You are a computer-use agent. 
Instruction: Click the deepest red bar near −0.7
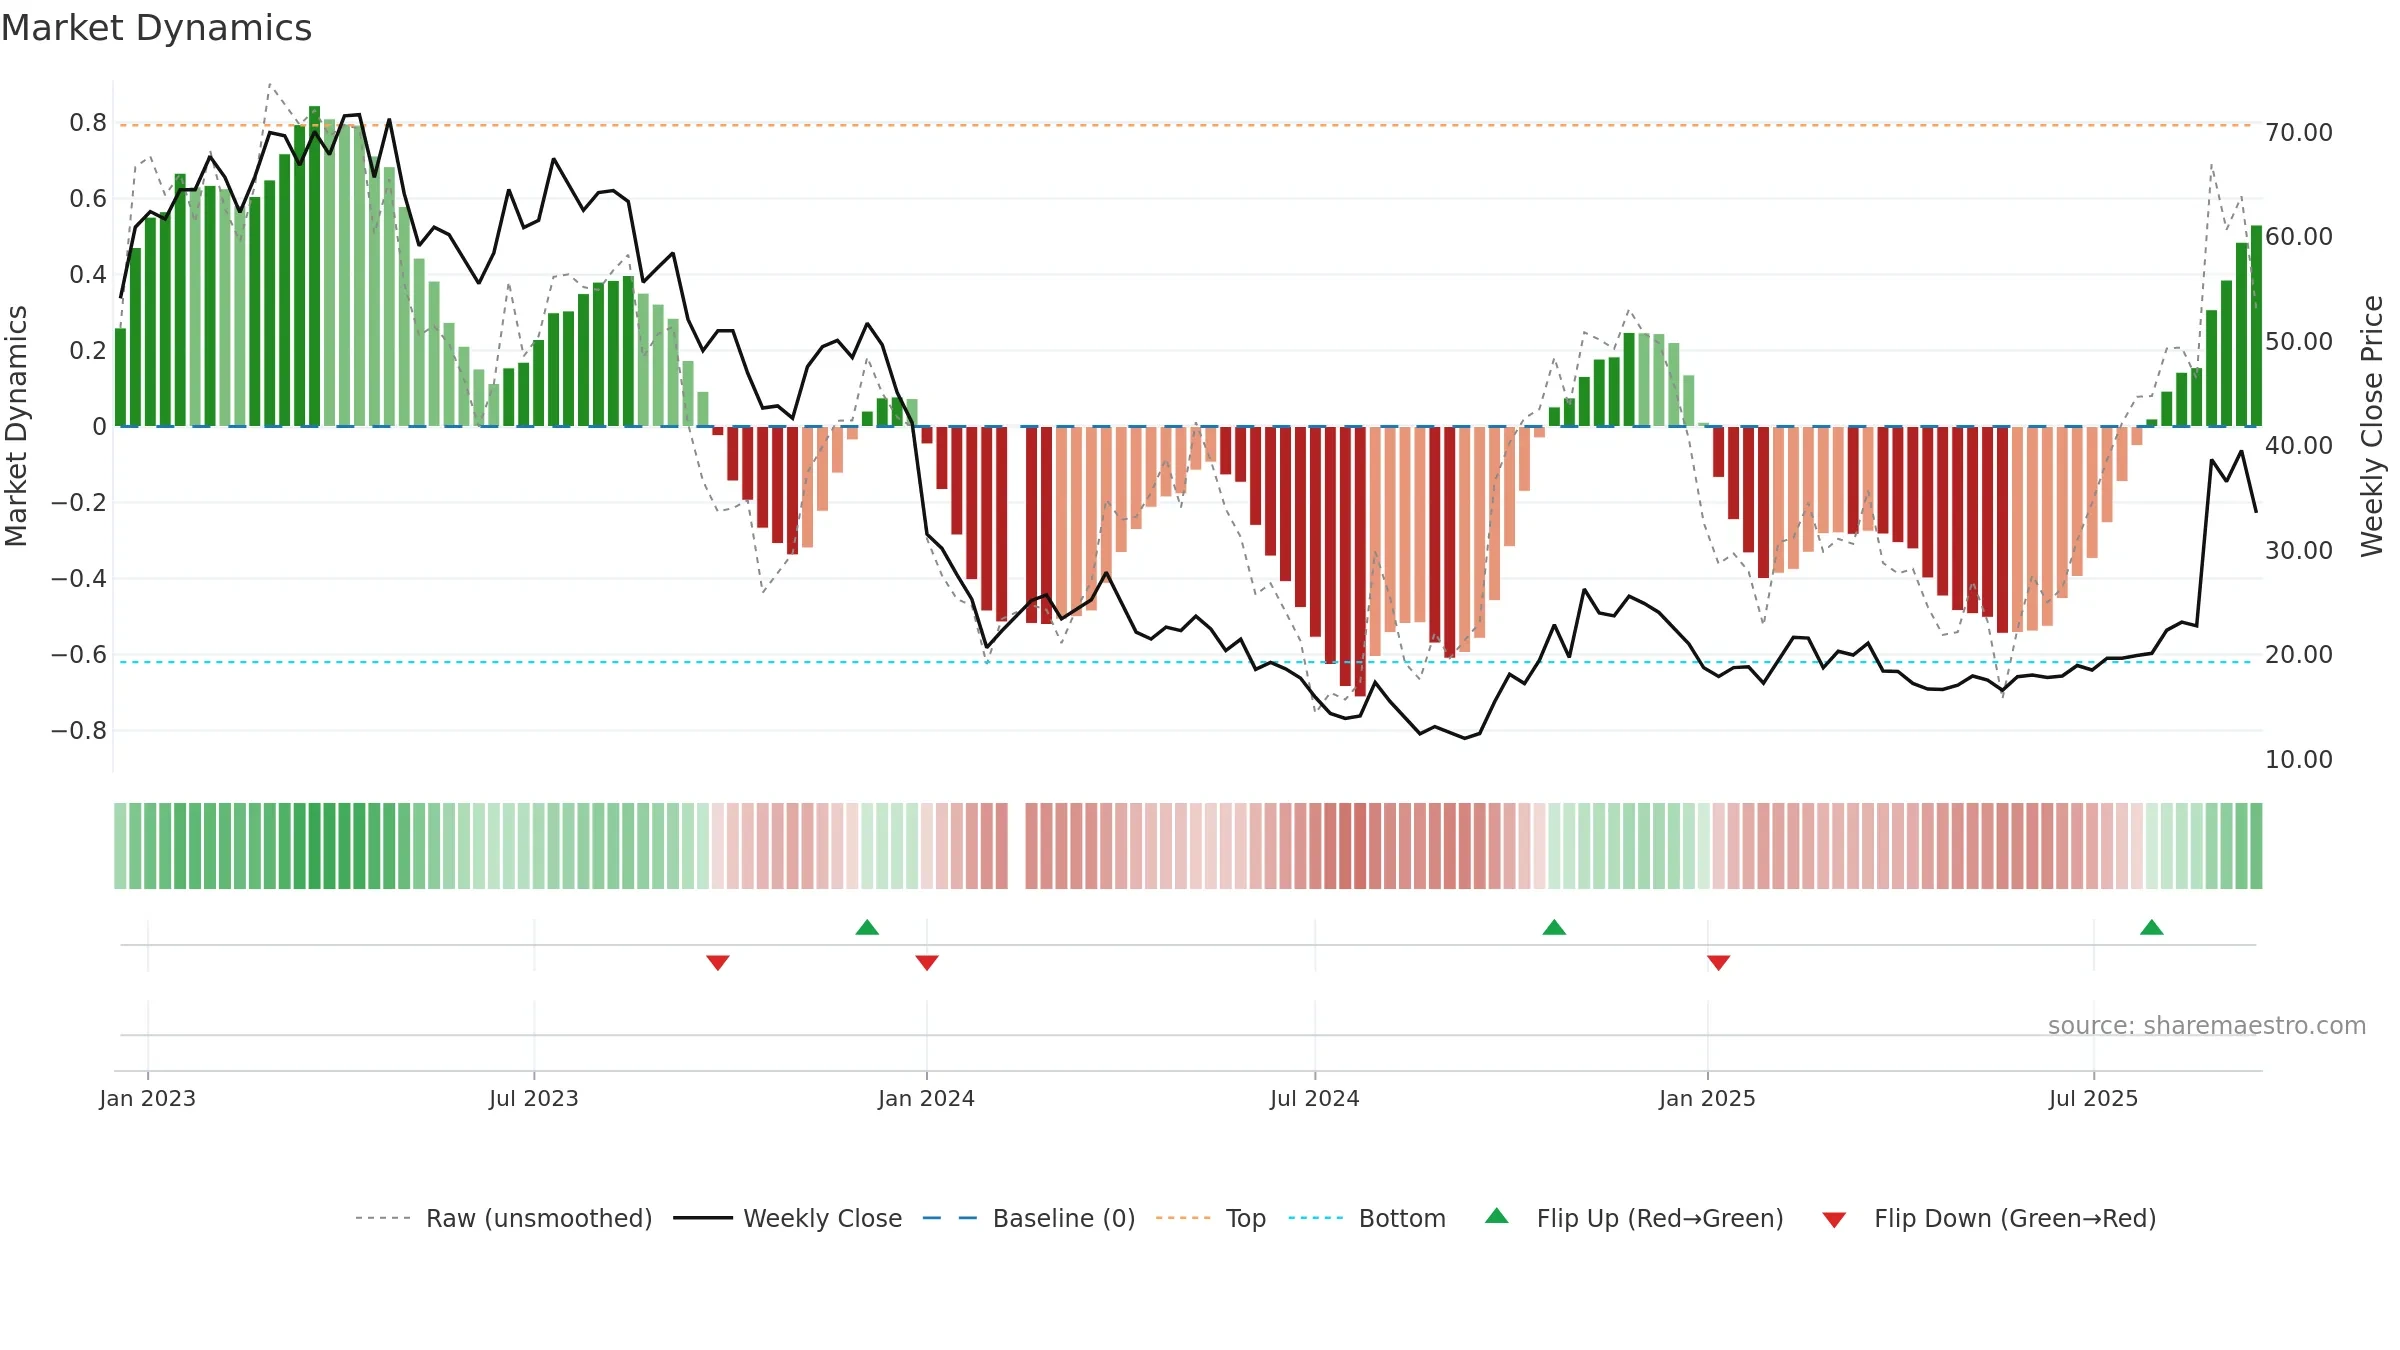click(x=1360, y=561)
